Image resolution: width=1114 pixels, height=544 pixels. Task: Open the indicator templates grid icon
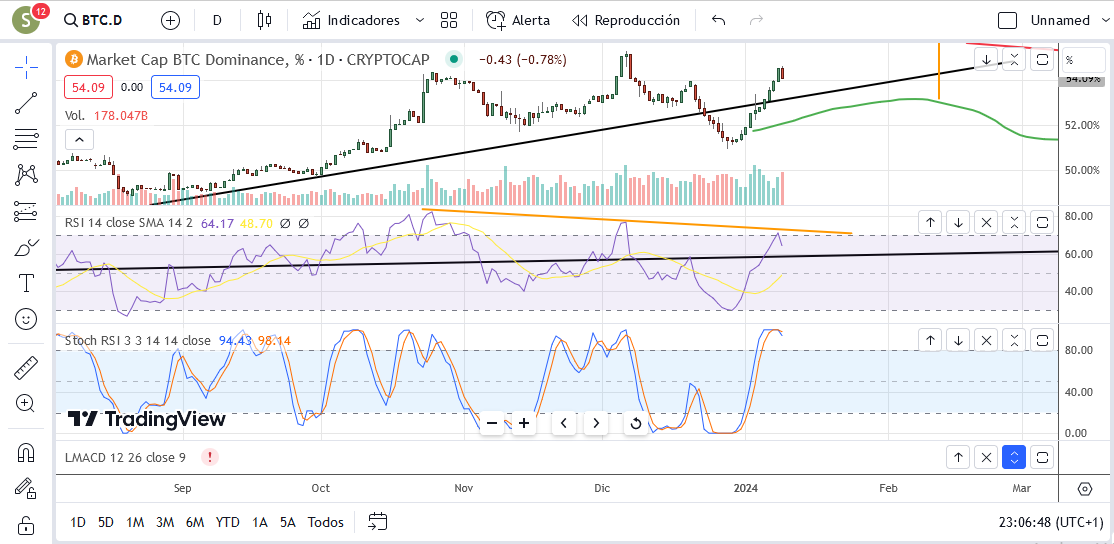pos(448,21)
